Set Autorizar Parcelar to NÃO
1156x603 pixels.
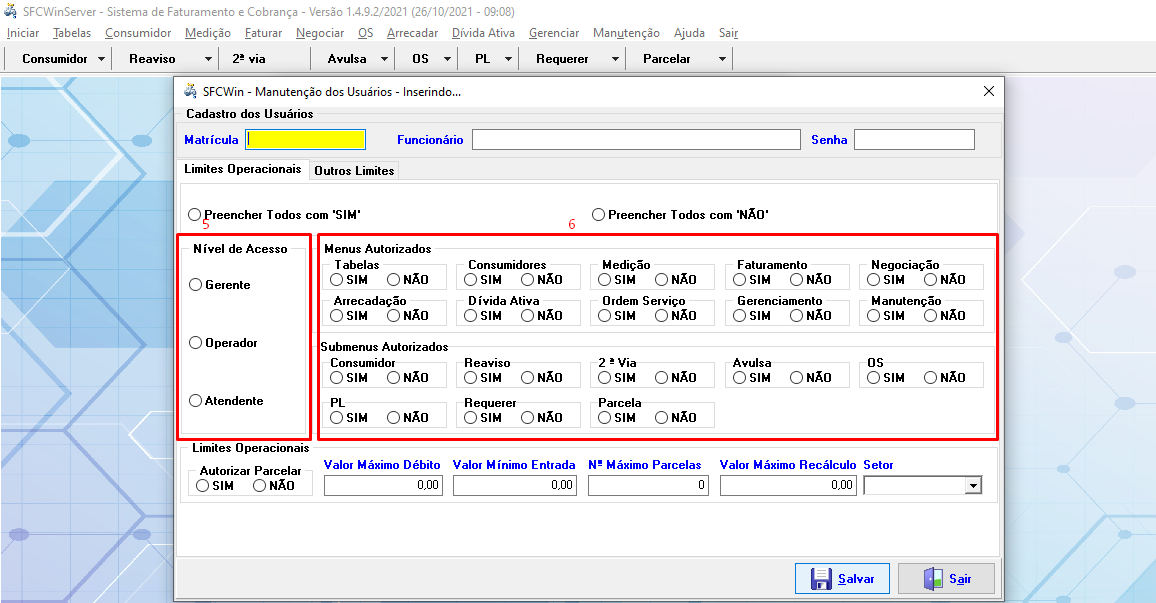pyautogui.click(x=260, y=486)
